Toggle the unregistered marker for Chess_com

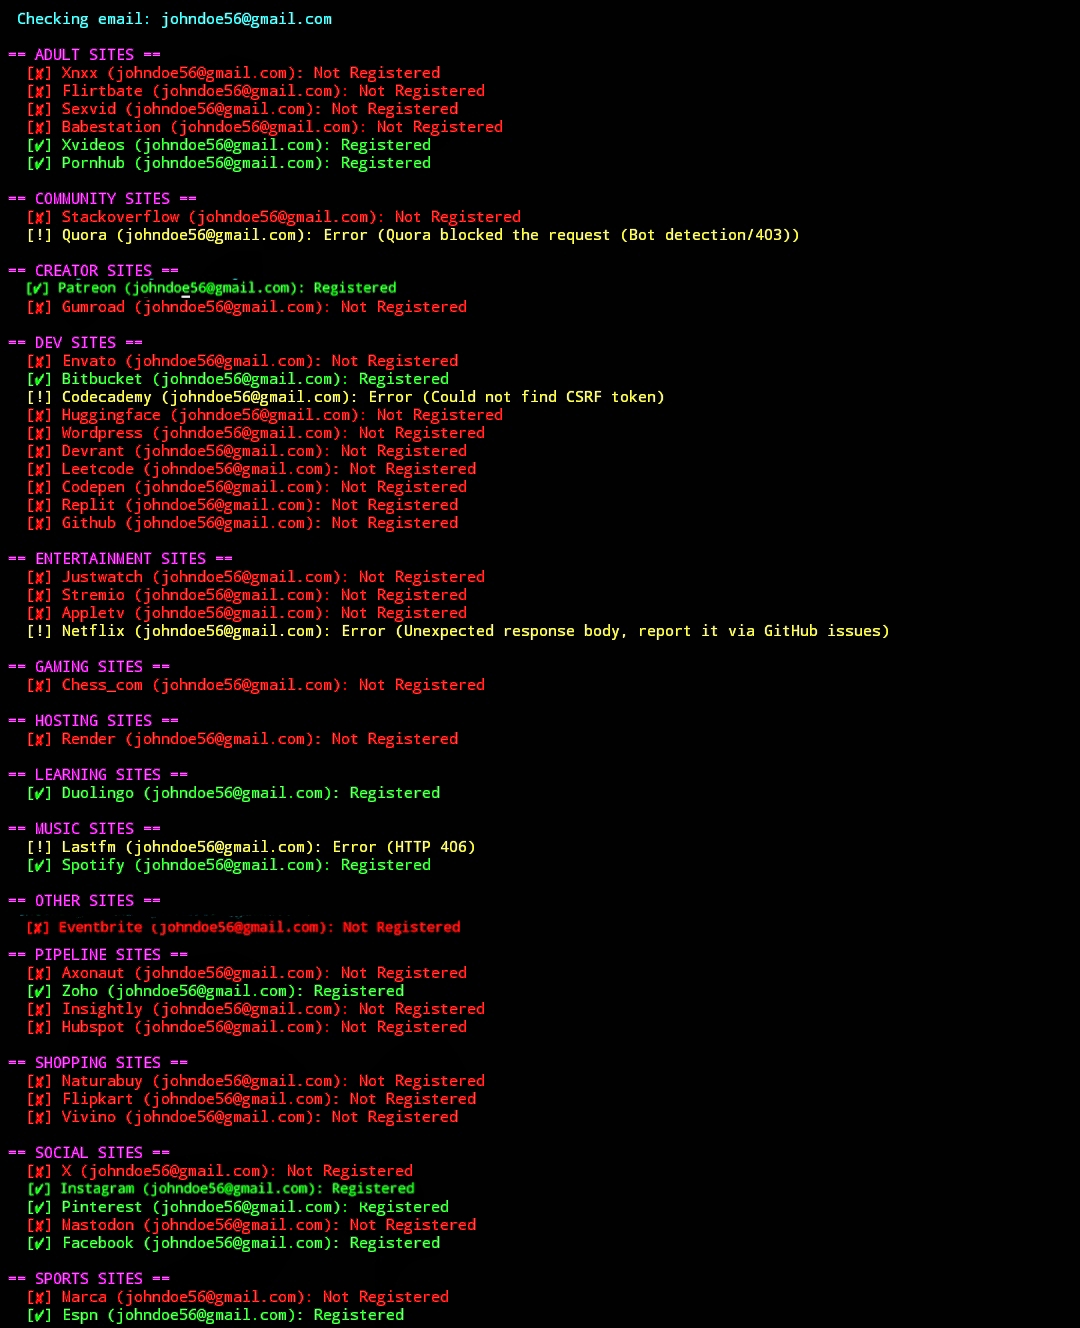coord(38,684)
